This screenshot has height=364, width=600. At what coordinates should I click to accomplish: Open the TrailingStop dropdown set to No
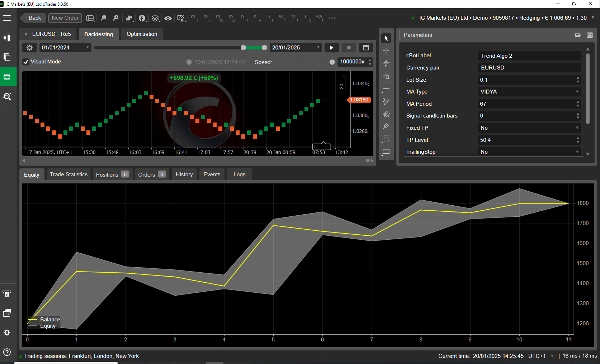click(530, 152)
